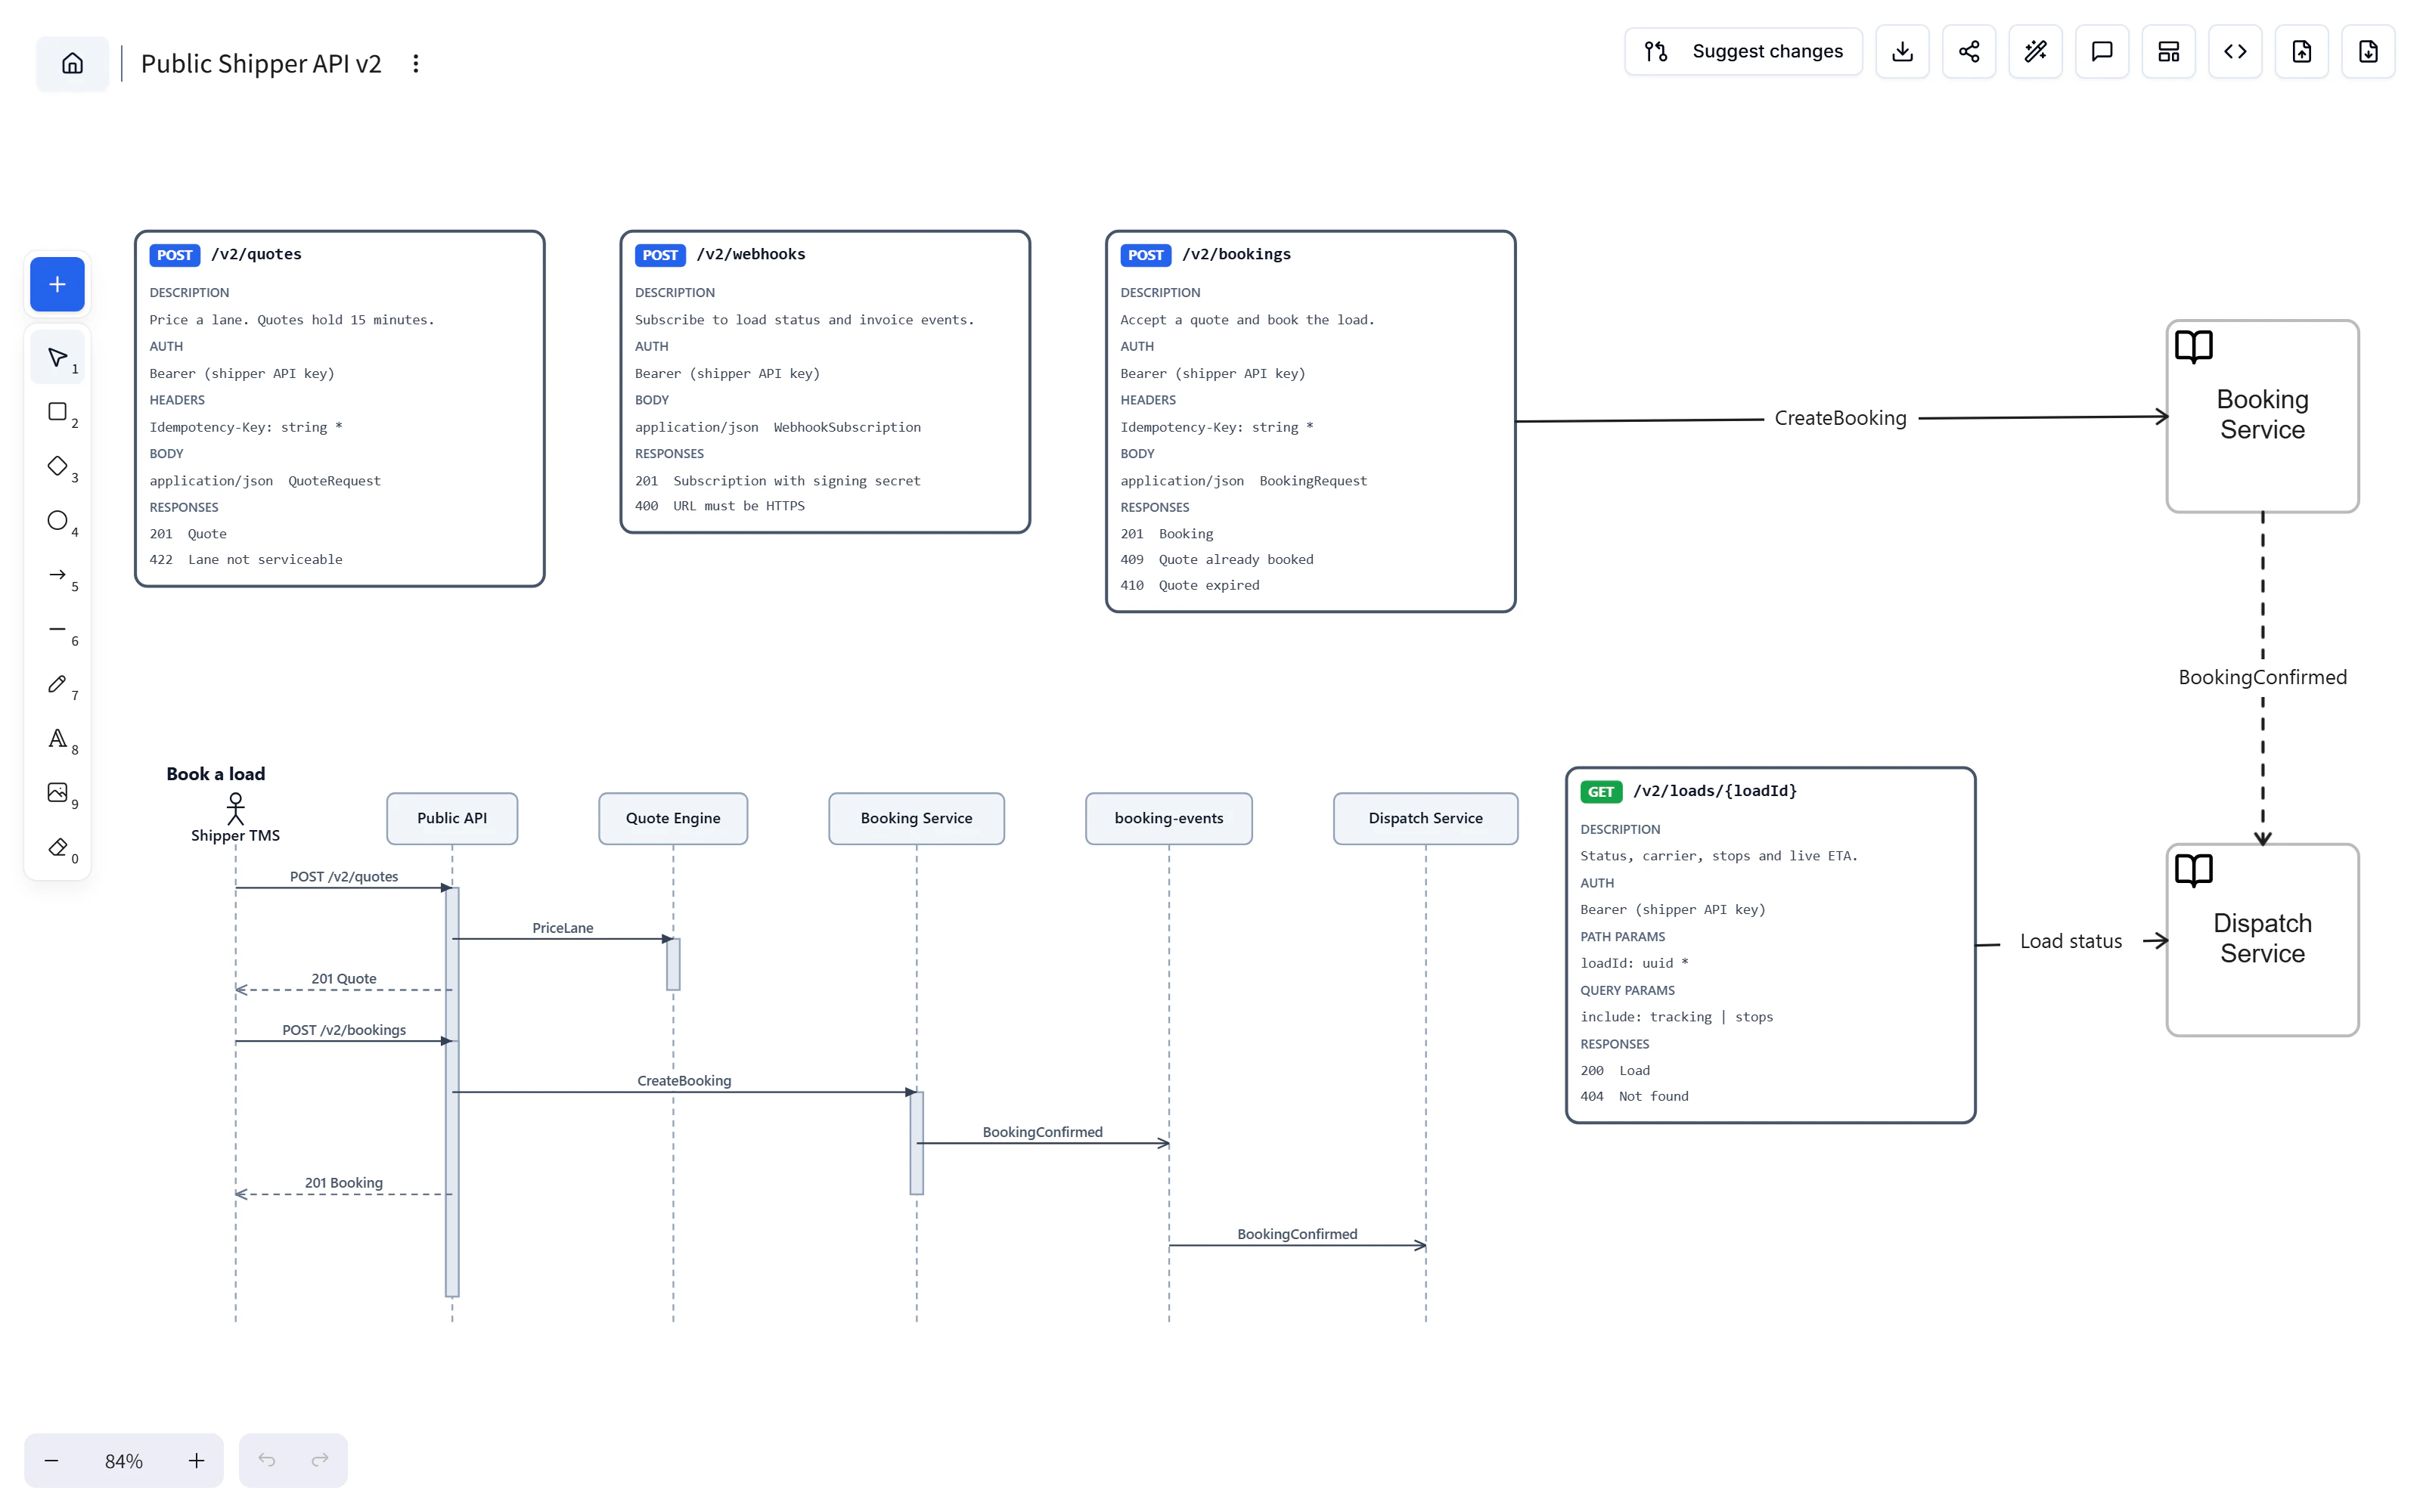The width and height of the screenshot is (2420, 1512).
Task: Select the pointer selection tool
Action: click(57, 357)
